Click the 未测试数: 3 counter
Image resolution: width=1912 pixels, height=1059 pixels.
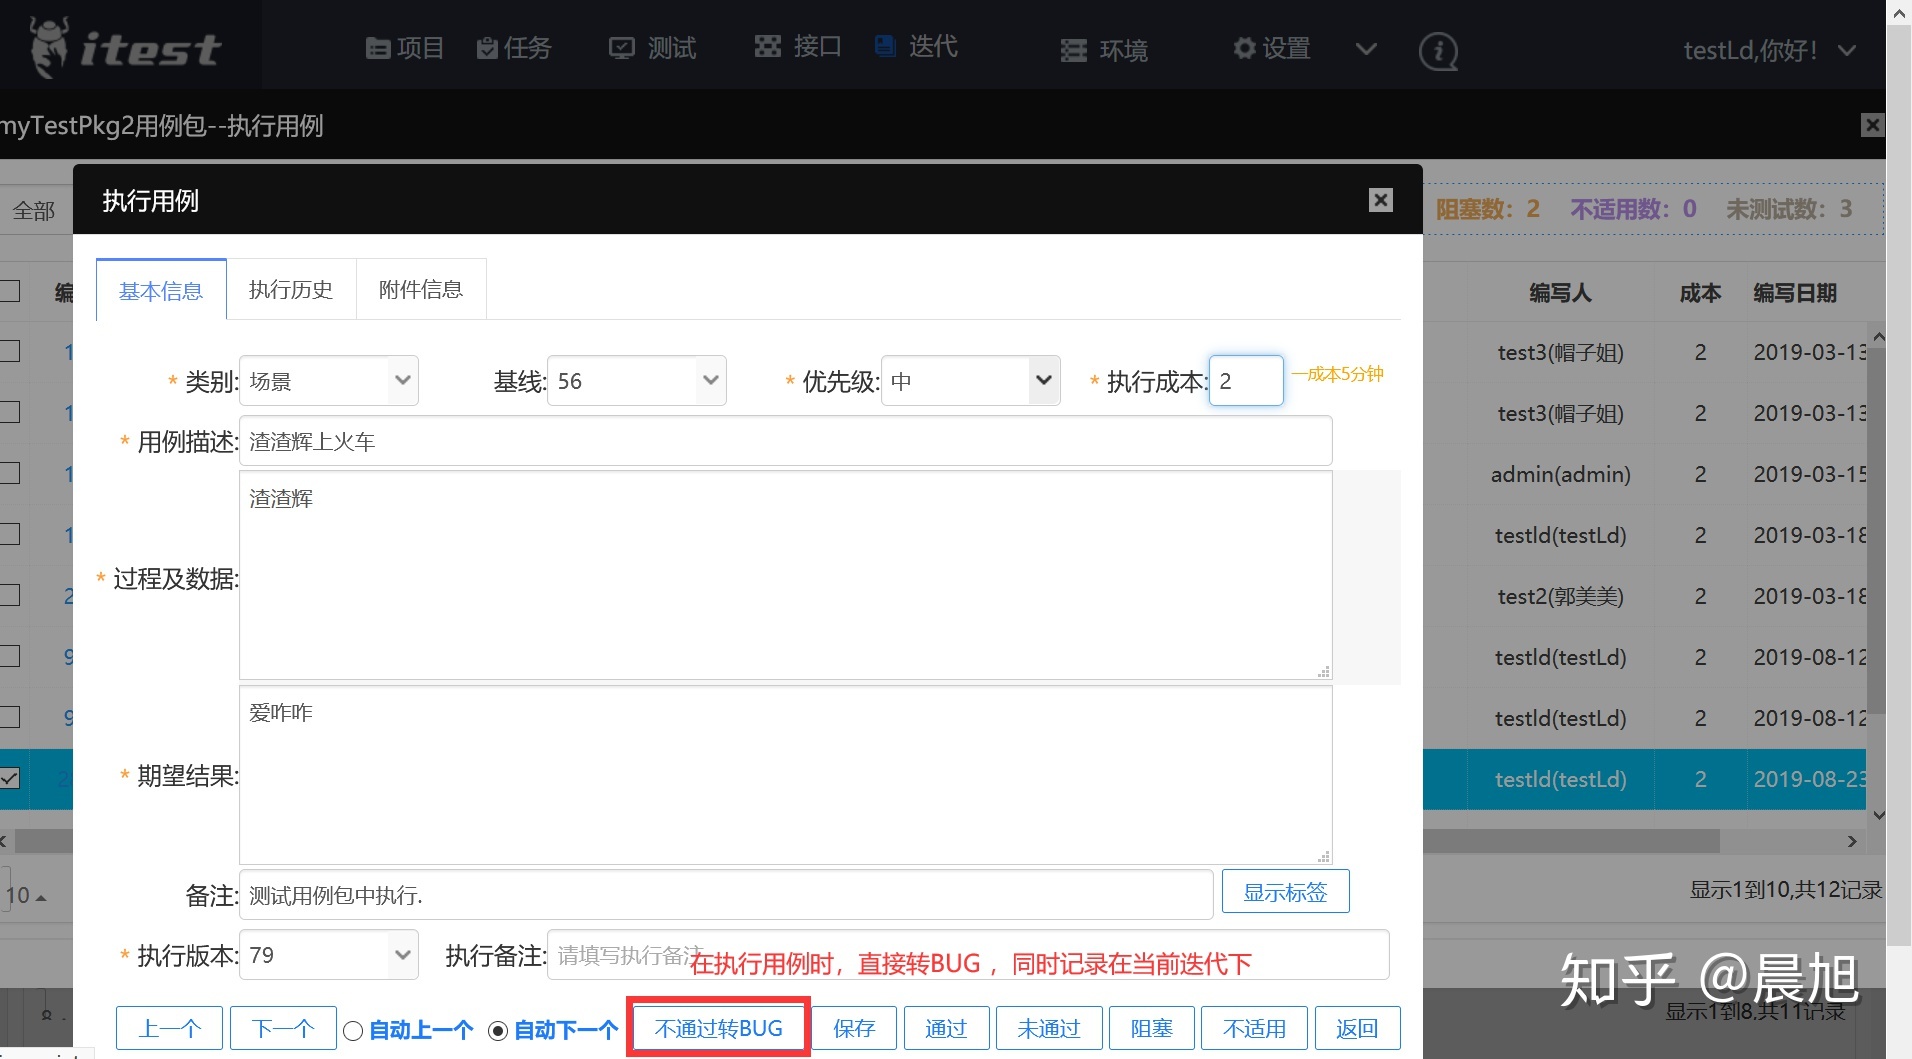point(1789,209)
